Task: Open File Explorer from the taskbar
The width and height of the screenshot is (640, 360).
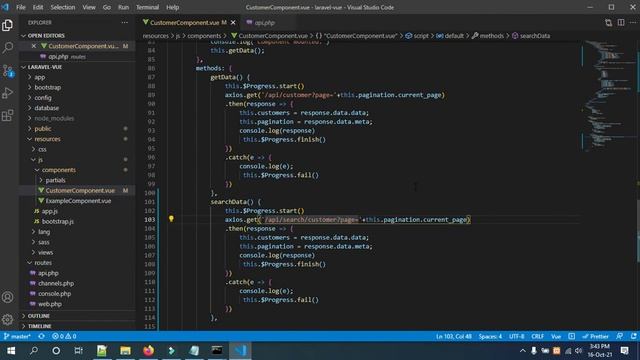Action: pos(125,351)
